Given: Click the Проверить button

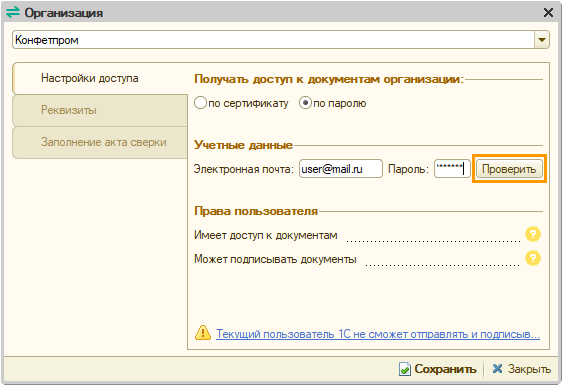Looking at the screenshot, I should [509, 169].
